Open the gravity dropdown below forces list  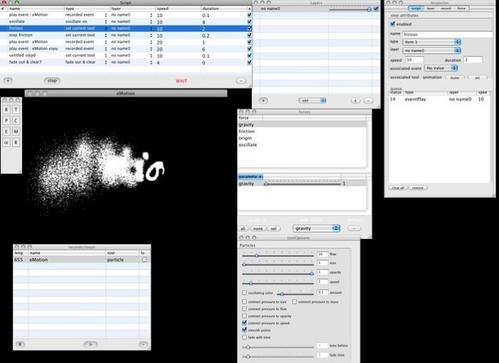pyautogui.click(x=316, y=228)
